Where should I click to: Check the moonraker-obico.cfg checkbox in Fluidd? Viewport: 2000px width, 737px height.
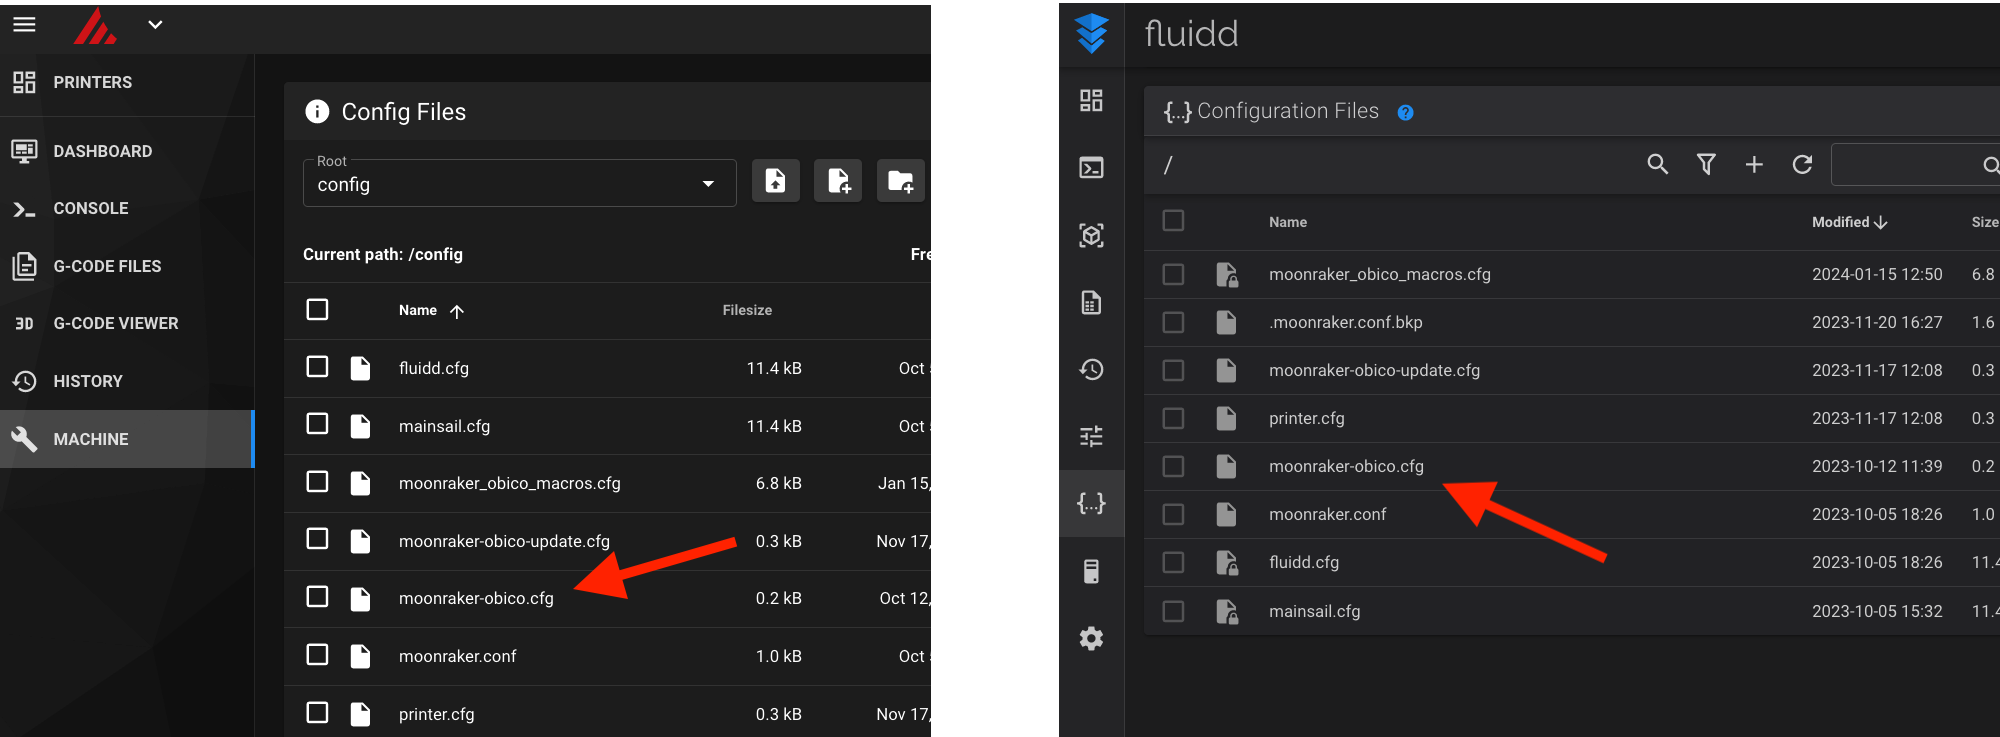pos(1173,466)
